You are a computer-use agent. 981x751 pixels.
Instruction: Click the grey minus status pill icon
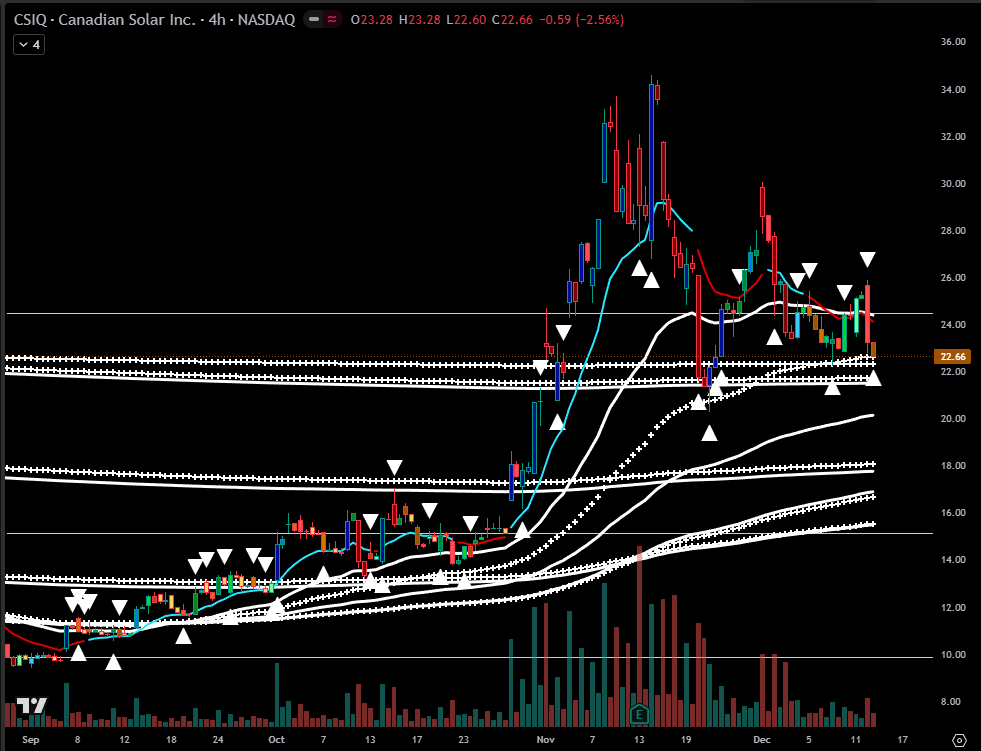(x=314, y=19)
